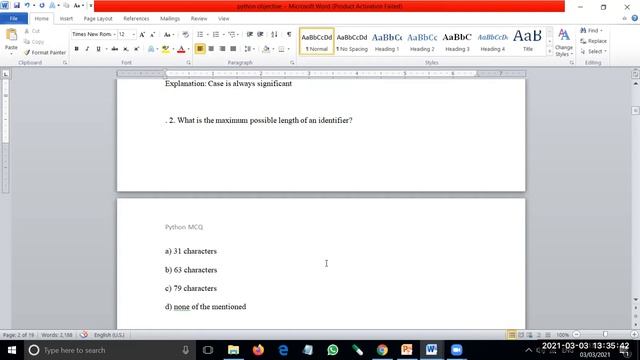Apply red font color

click(x=182, y=49)
